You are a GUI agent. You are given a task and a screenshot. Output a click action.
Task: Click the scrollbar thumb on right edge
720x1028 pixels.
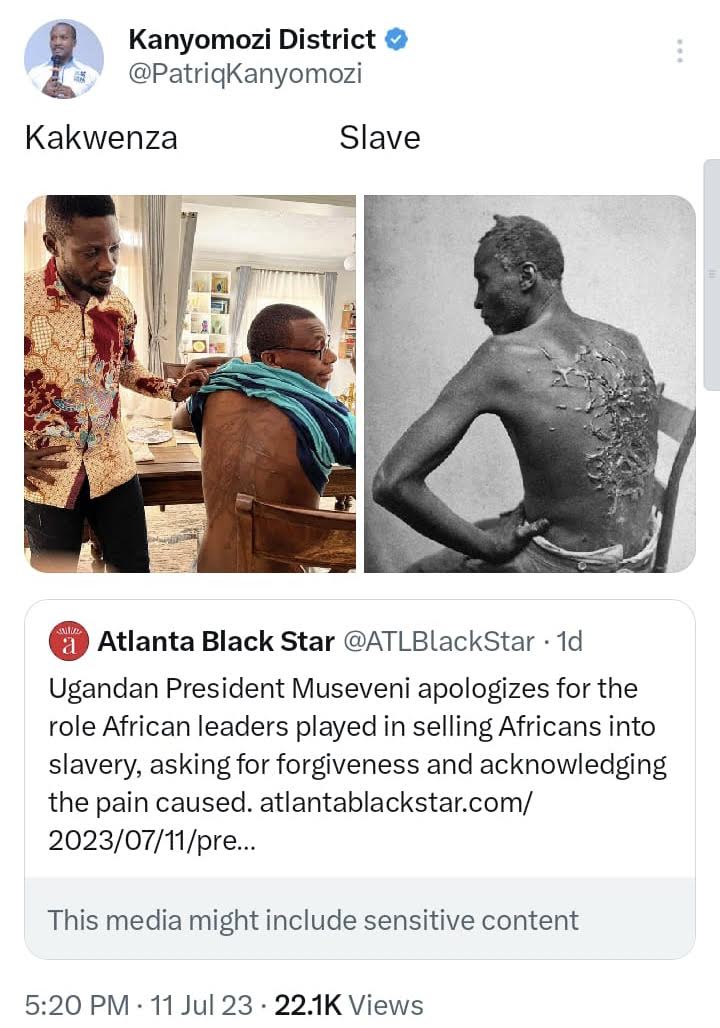coord(711,274)
